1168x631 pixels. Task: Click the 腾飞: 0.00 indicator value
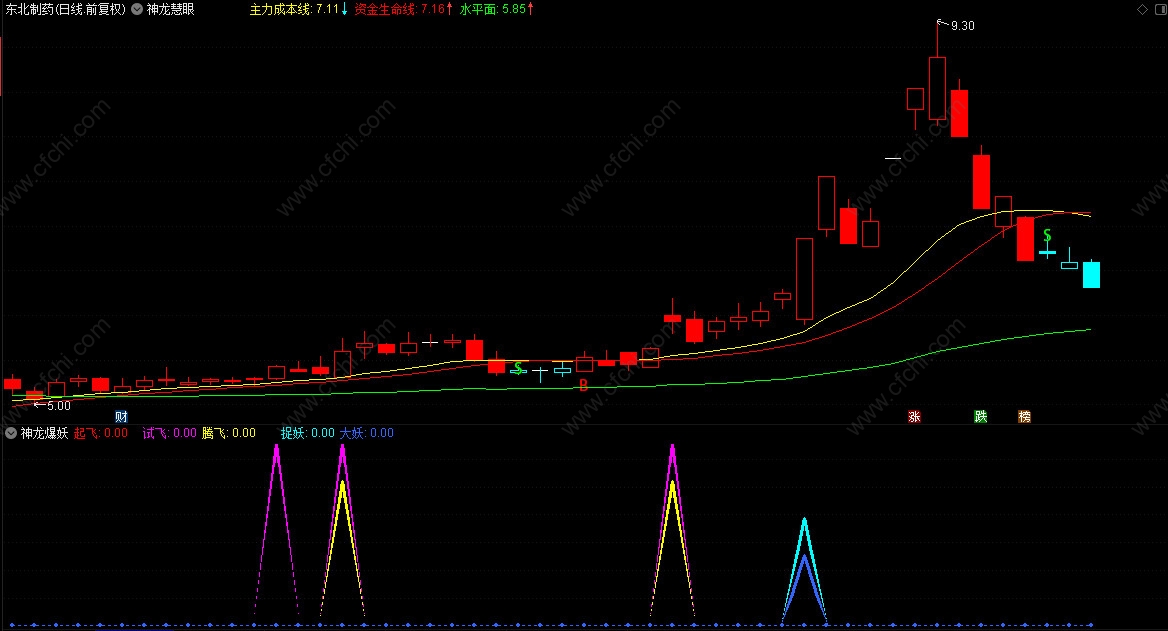point(229,433)
